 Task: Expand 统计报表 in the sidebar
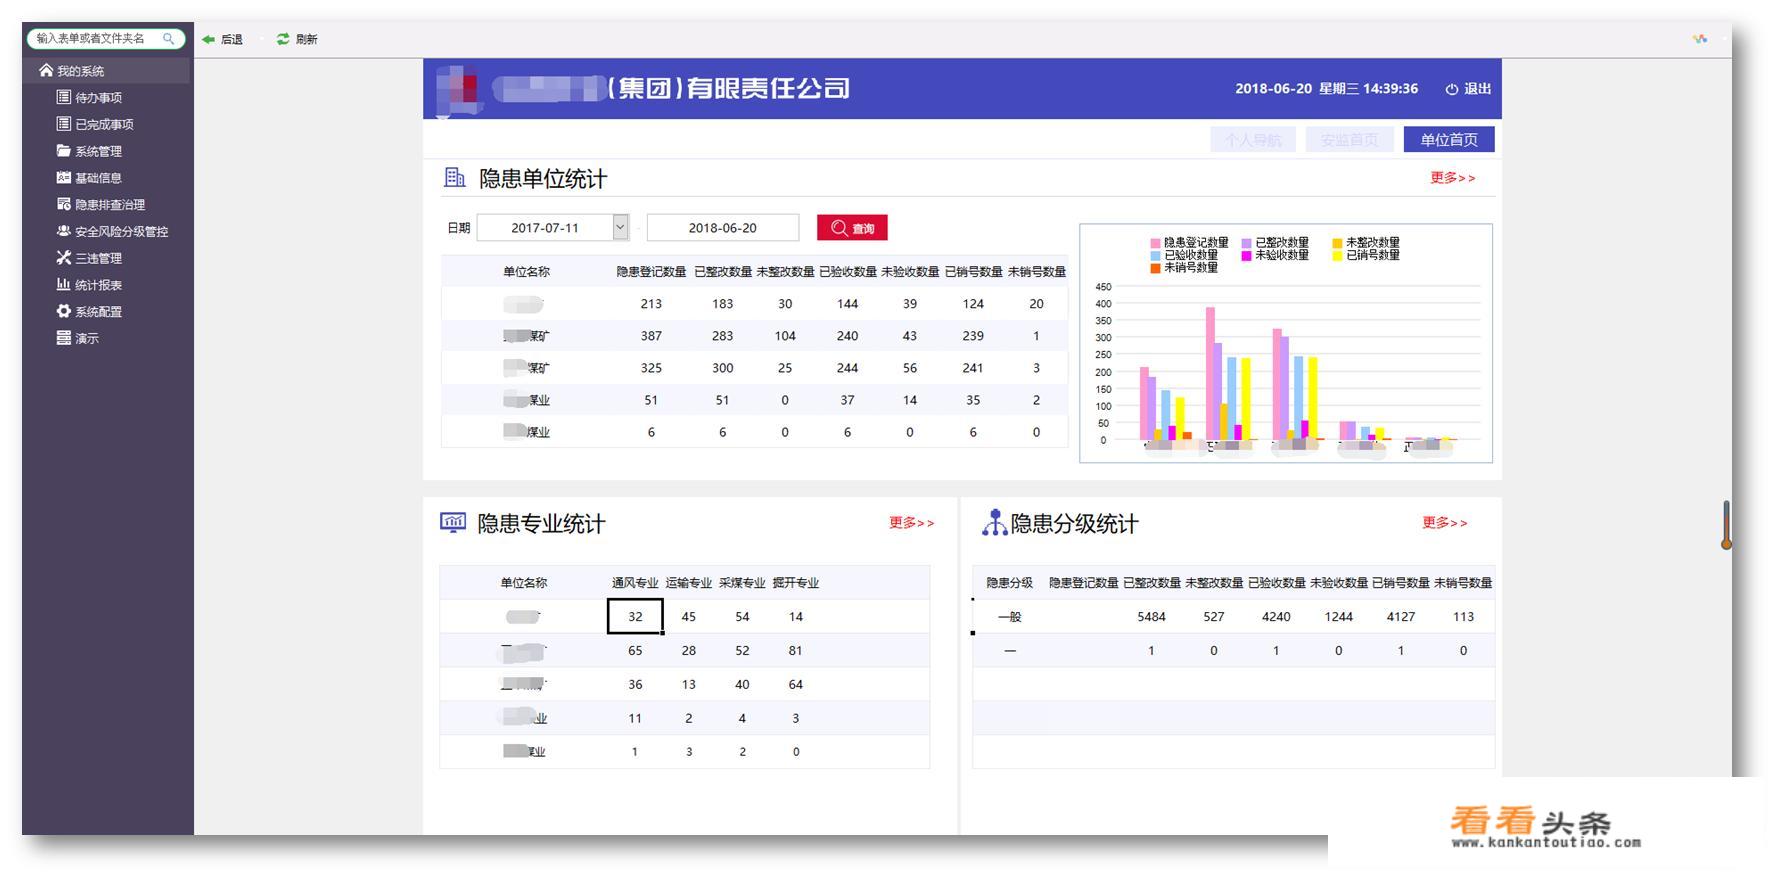pos(99,285)
